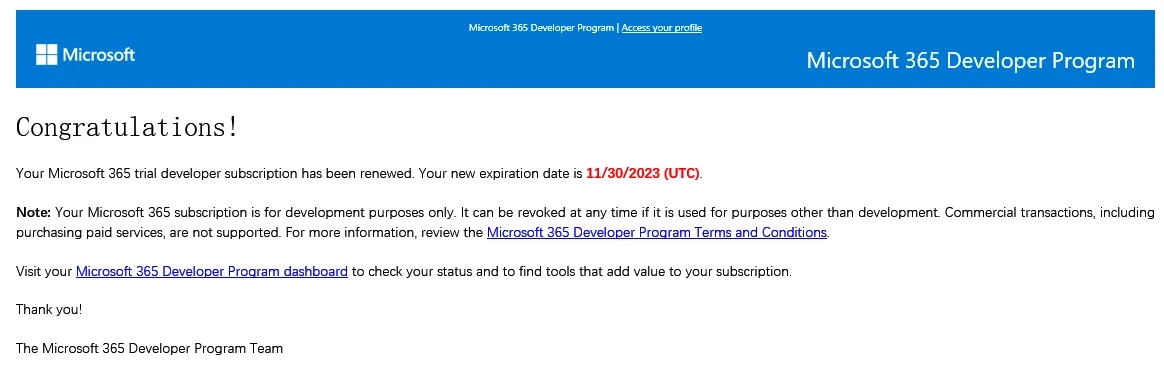
Task: Click The Microsoft 365 Developer Program Team signature
Action: click(x=149, y=348)
